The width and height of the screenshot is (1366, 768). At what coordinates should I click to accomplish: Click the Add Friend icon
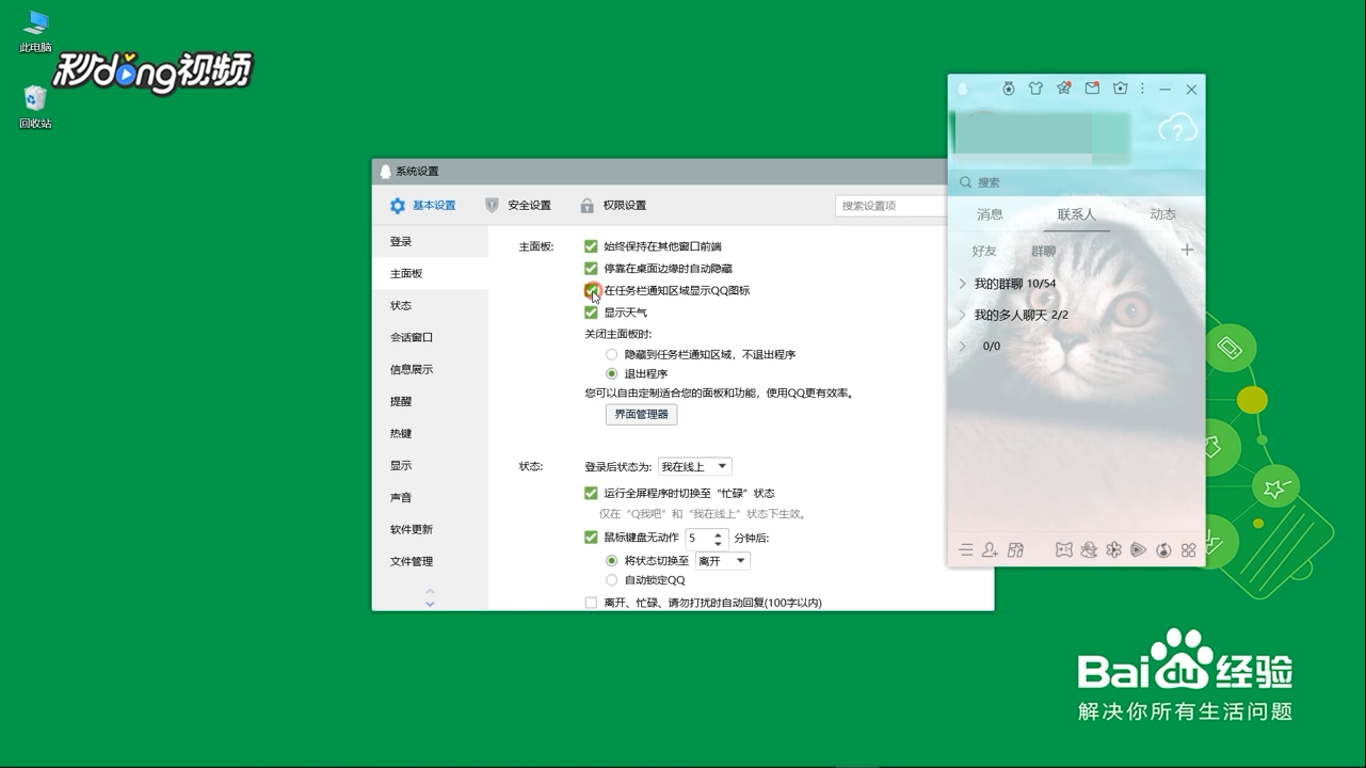tap(989, 551)
